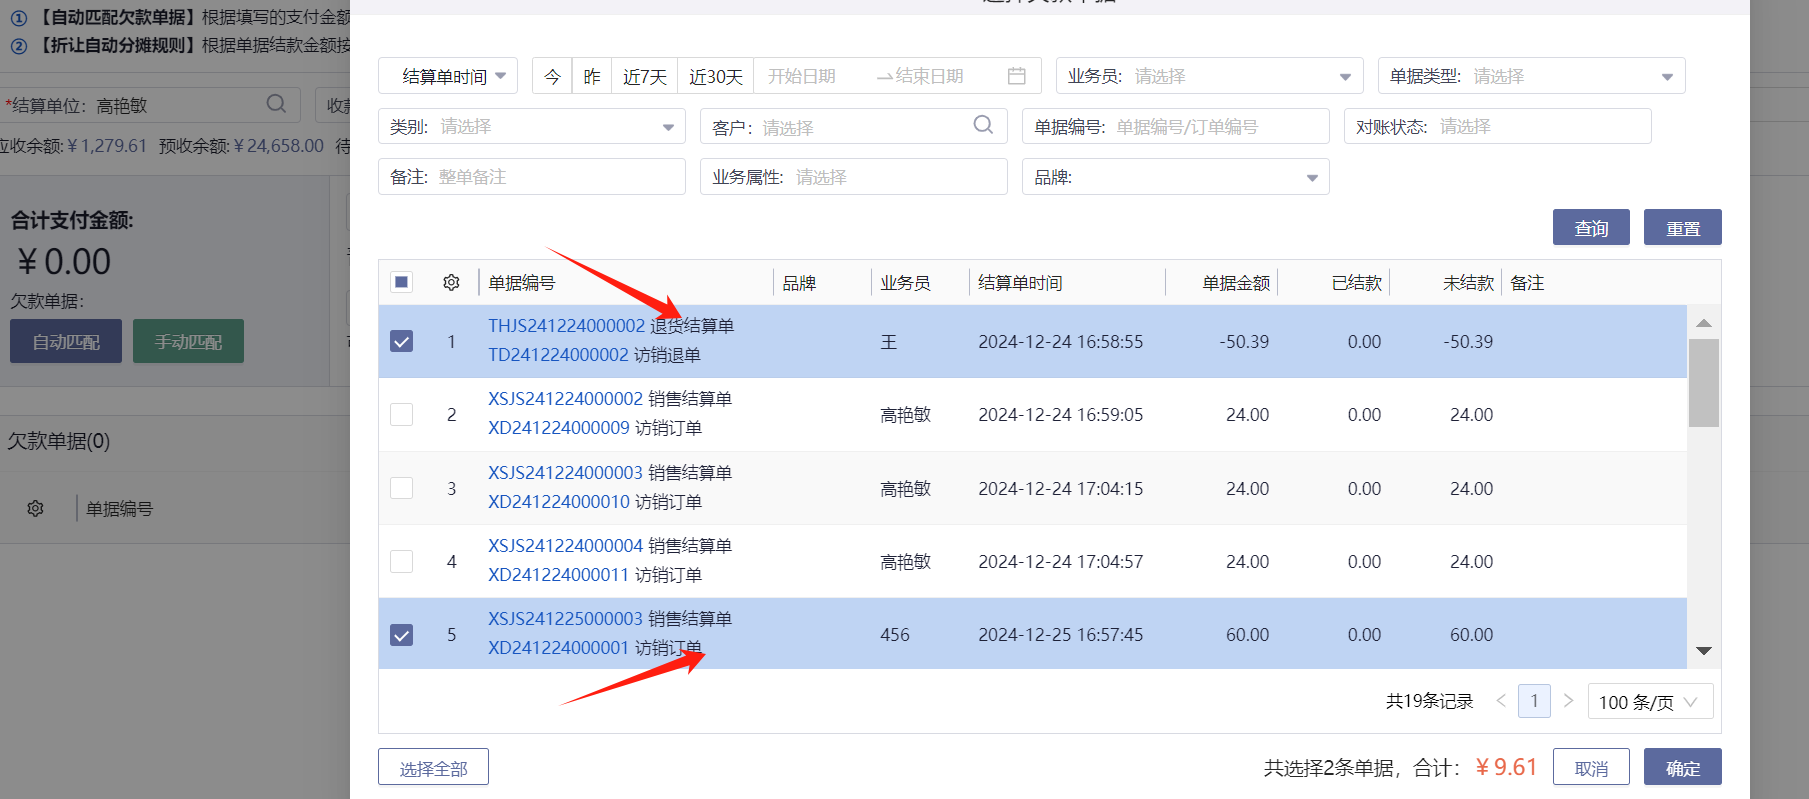This screenshot has width=1809, height=799.
Task: Open the 业务员 dropdown
Action: pos(1209,76)
